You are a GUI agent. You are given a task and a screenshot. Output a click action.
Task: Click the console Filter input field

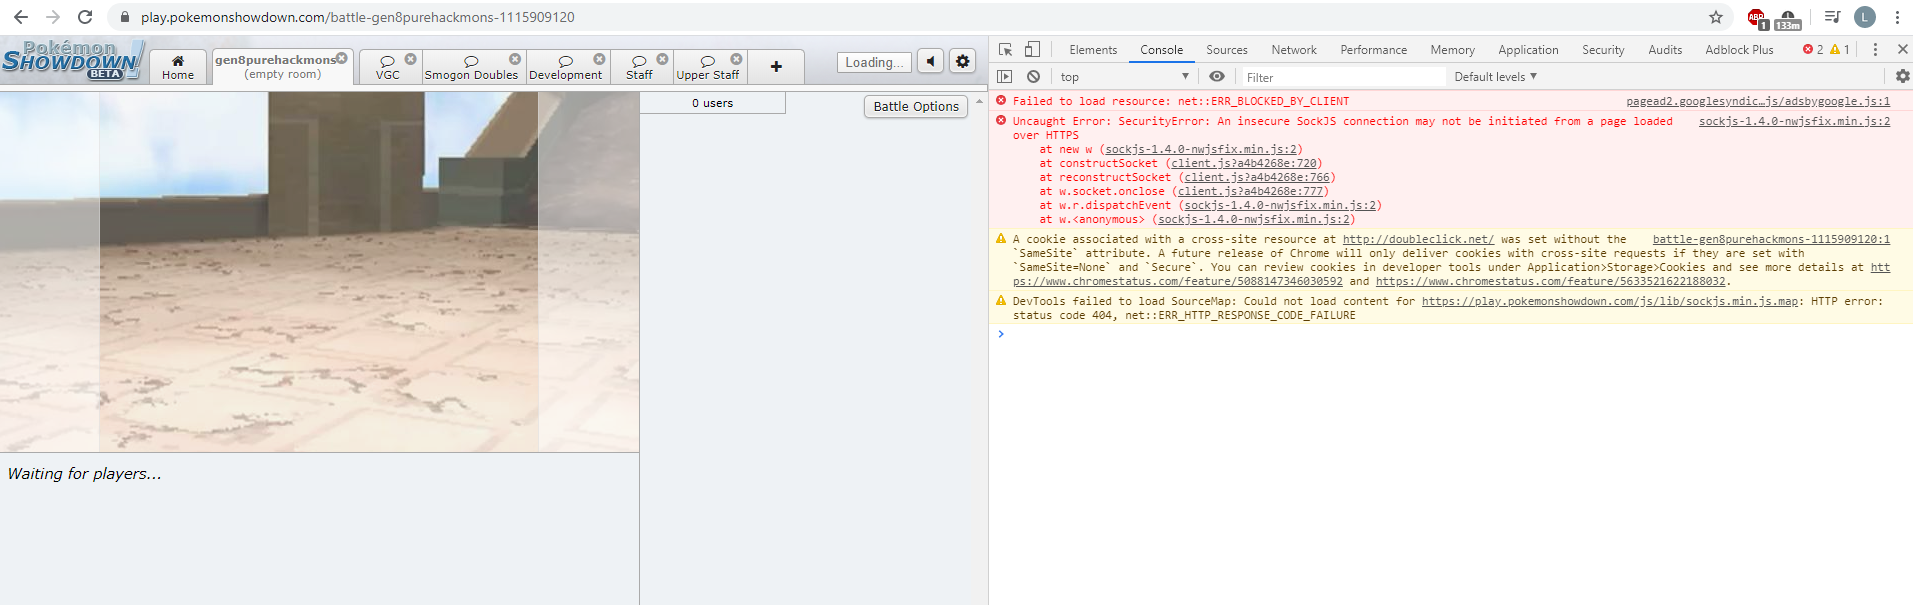[1340, 77]
